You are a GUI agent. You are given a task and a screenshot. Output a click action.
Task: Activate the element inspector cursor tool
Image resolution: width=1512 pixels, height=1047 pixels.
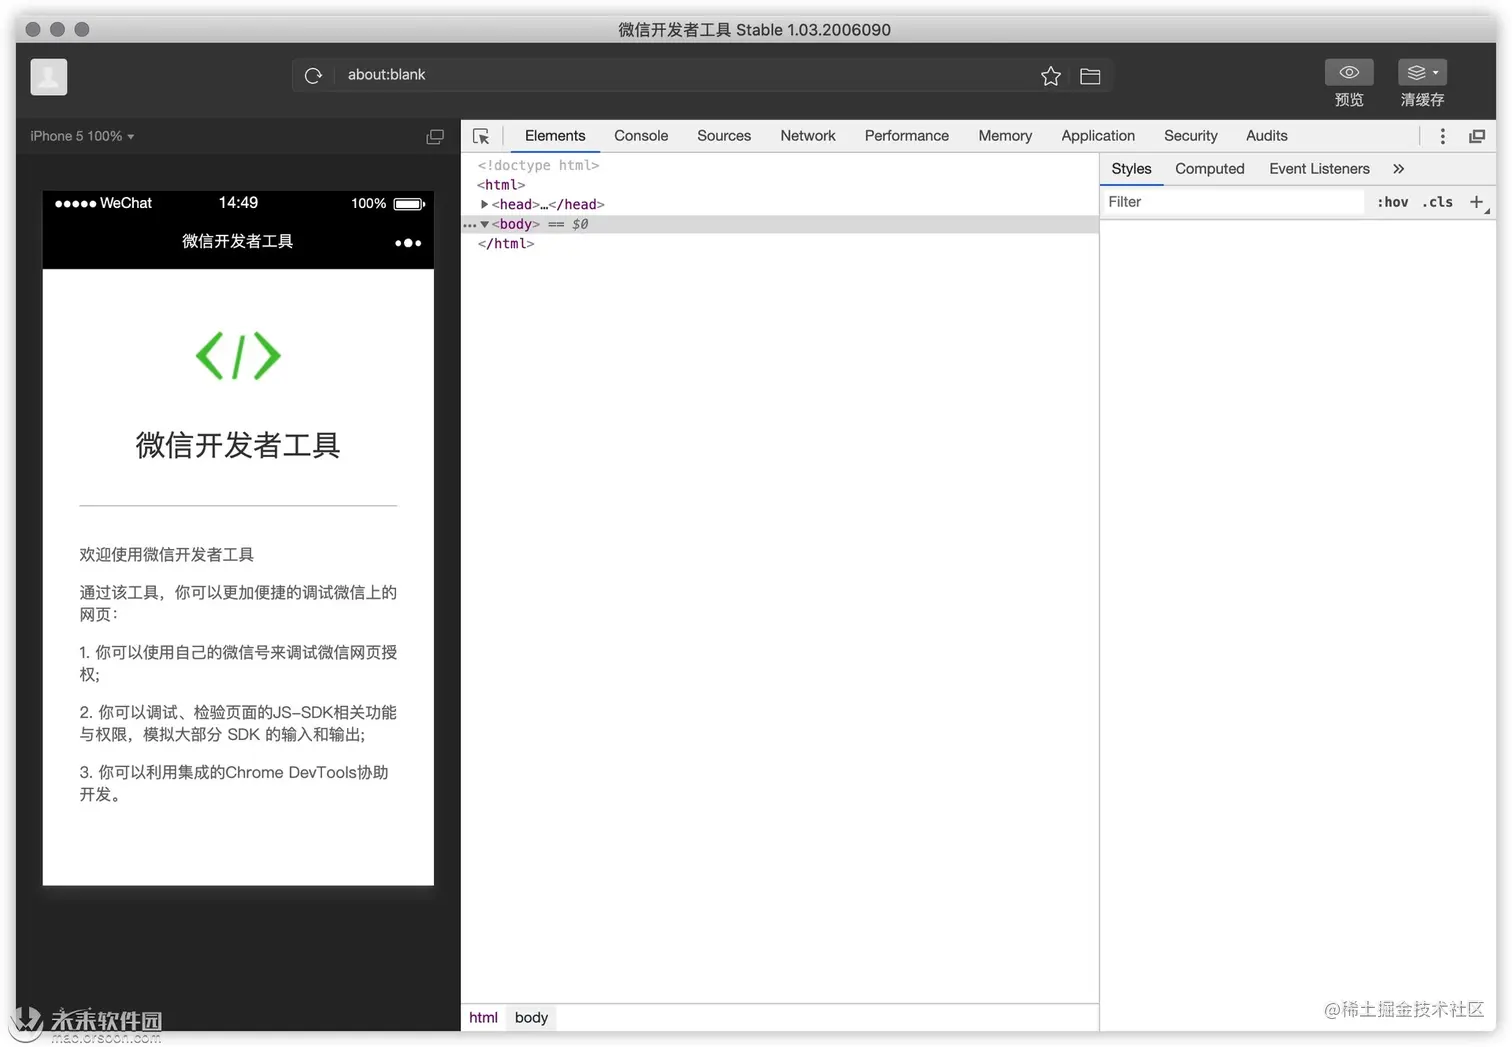(481, 136)
